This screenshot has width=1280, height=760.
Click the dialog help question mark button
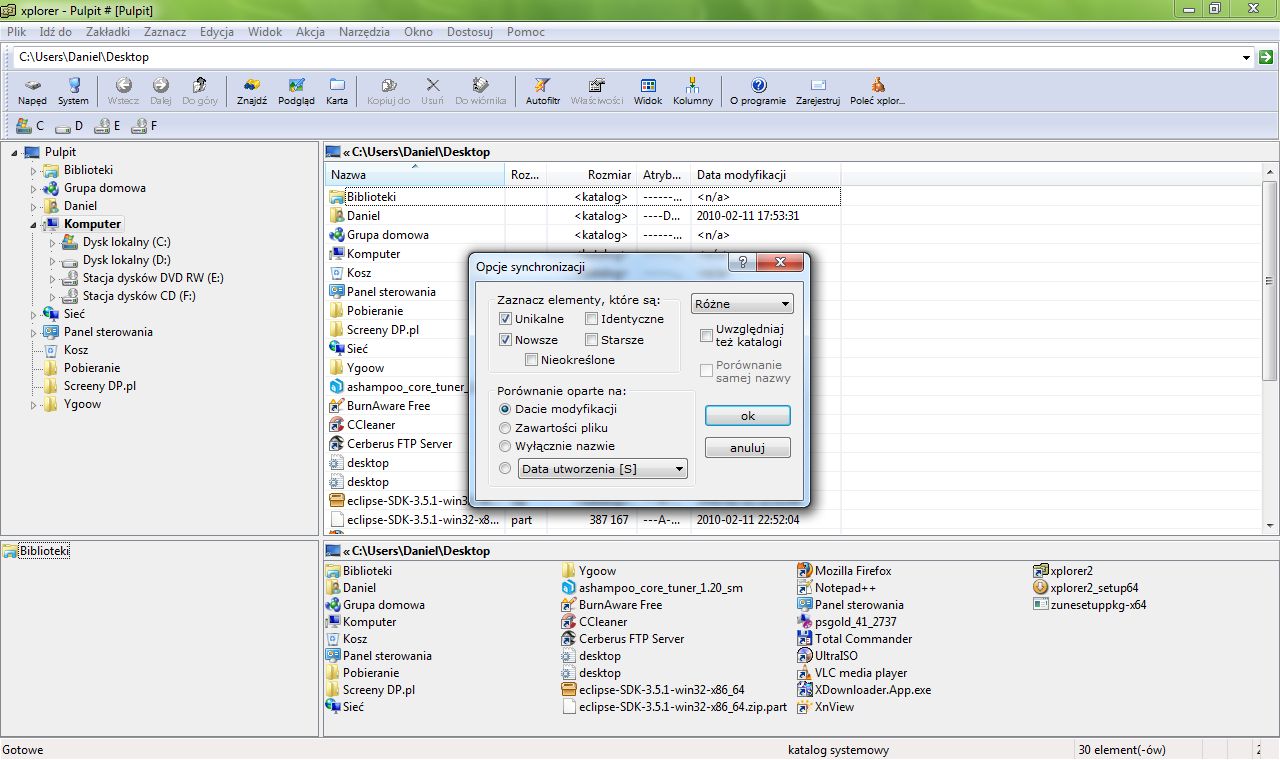click(x=741, y=263)
